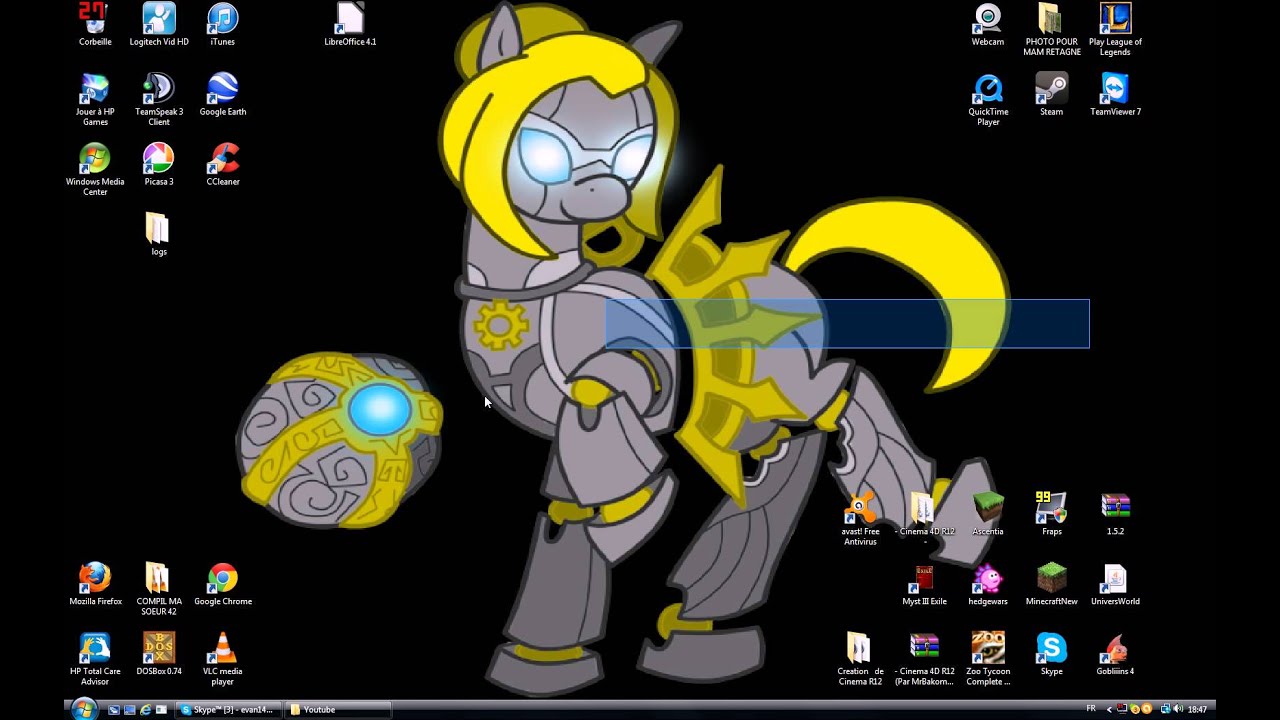Open QuickTime Player shortcut
Screen dimensions: 1280x720
coord(987,100)
